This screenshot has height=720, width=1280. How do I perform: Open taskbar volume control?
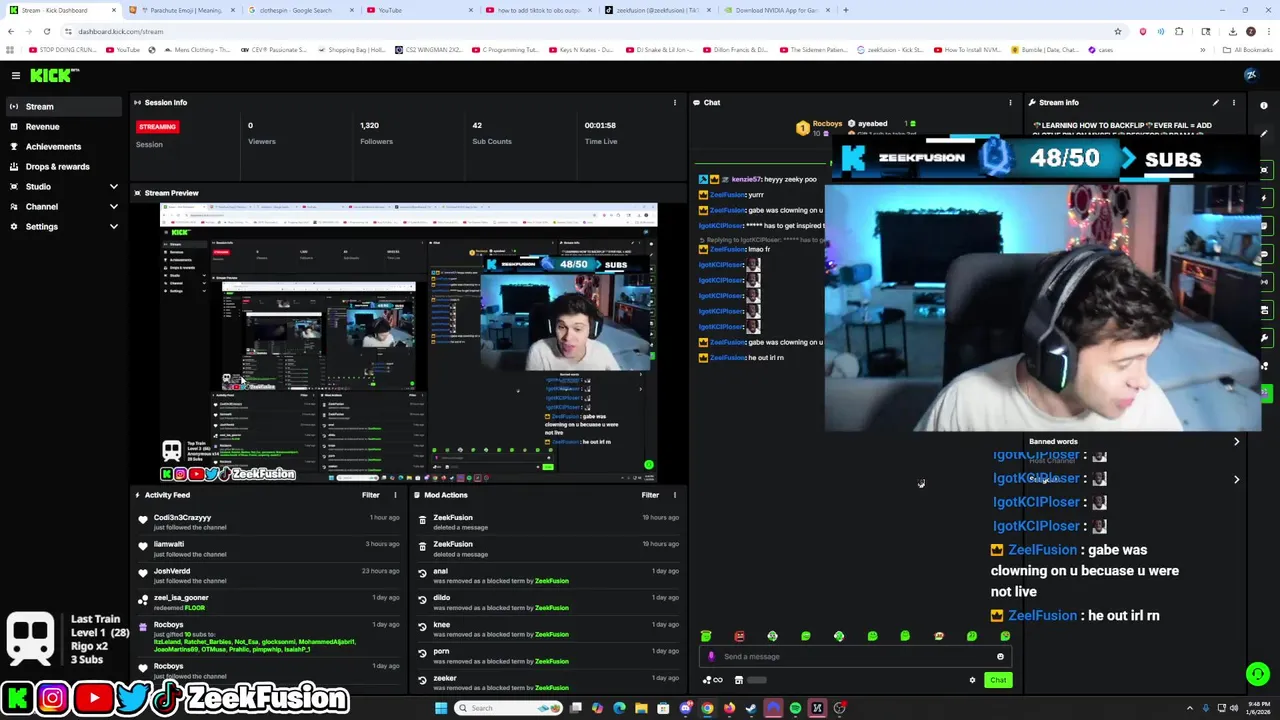point(1233,708)
